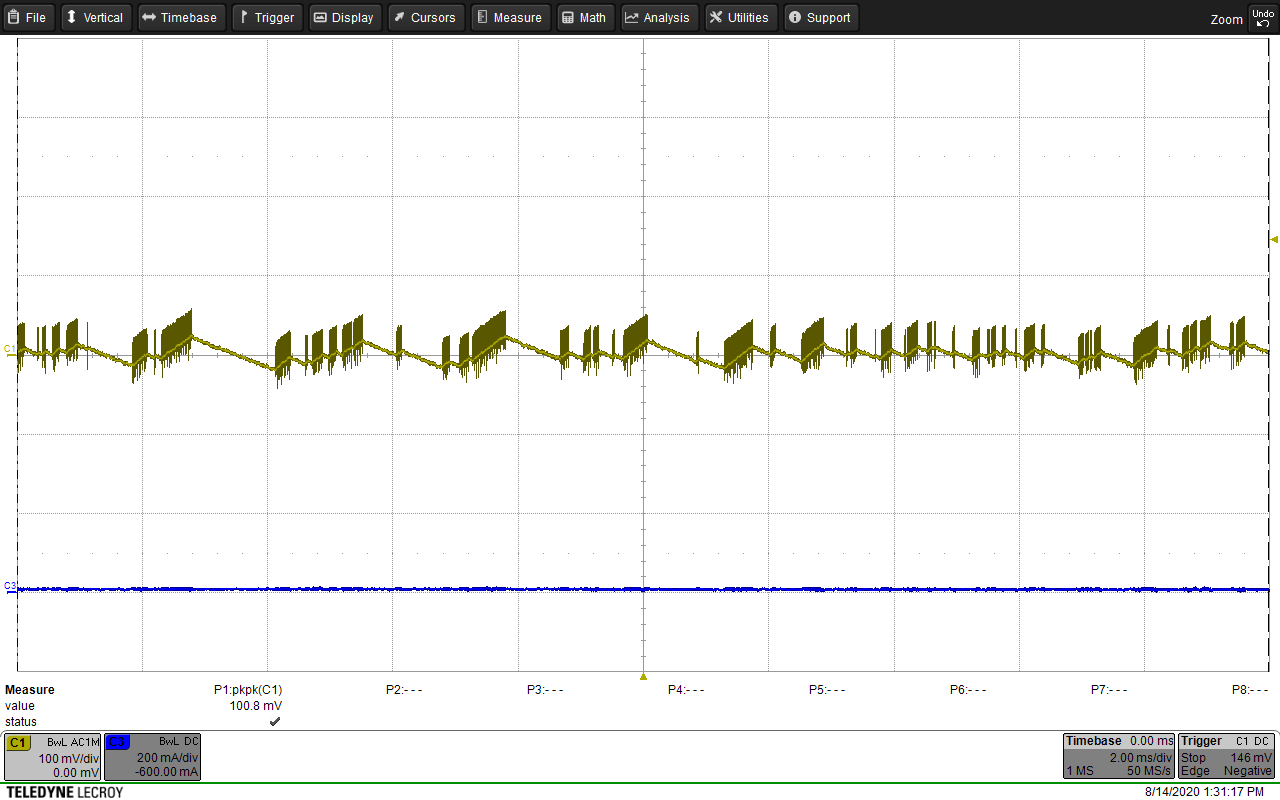Select the P3 measurement slot
The height and width of the screenshot is (800, 1280).
[x=545, y=690]
